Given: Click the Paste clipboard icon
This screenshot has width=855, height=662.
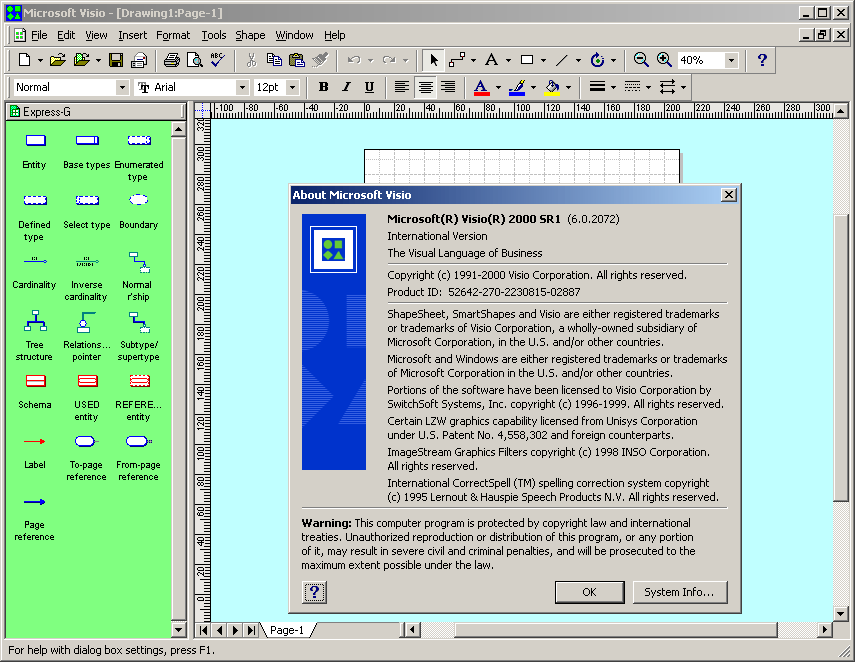Looking at the screenshot, I should [x=297, y=60].
